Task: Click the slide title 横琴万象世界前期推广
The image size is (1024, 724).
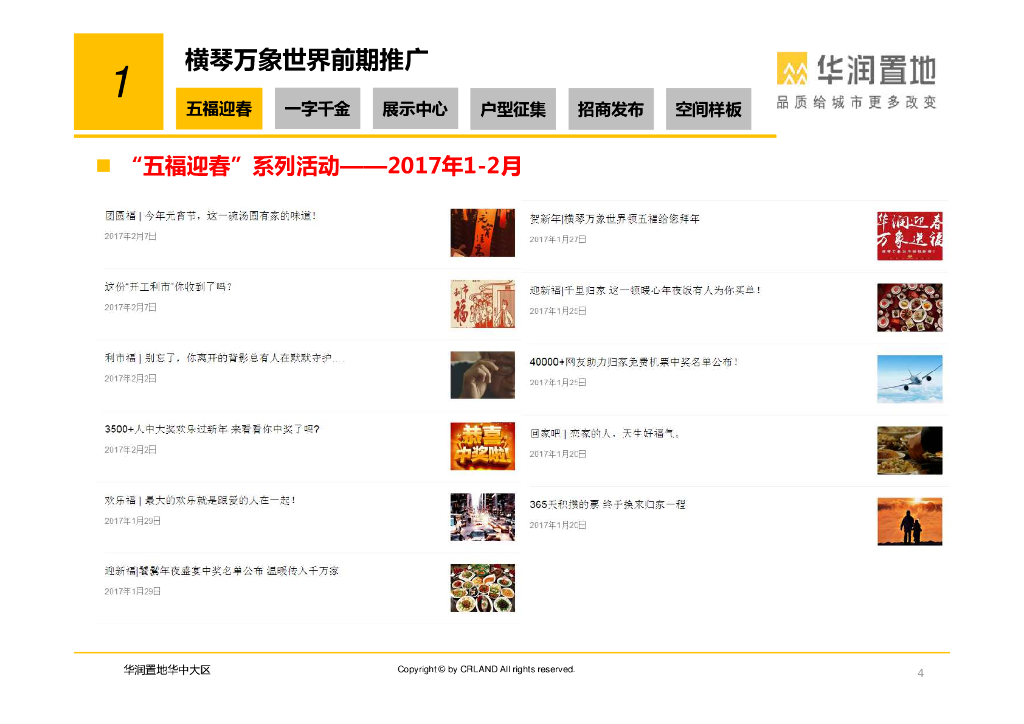Action: click(x=306, y=60)
